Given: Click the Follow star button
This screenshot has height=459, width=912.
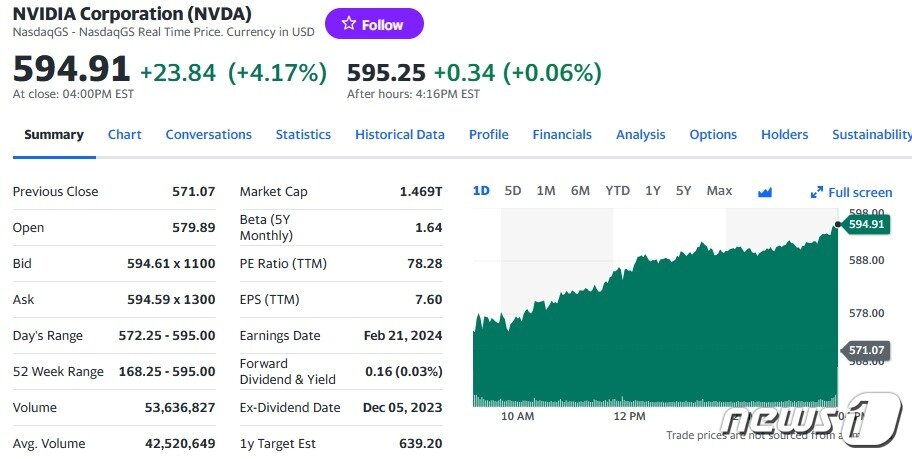Looking at the screenshot, I should point(374,24).
